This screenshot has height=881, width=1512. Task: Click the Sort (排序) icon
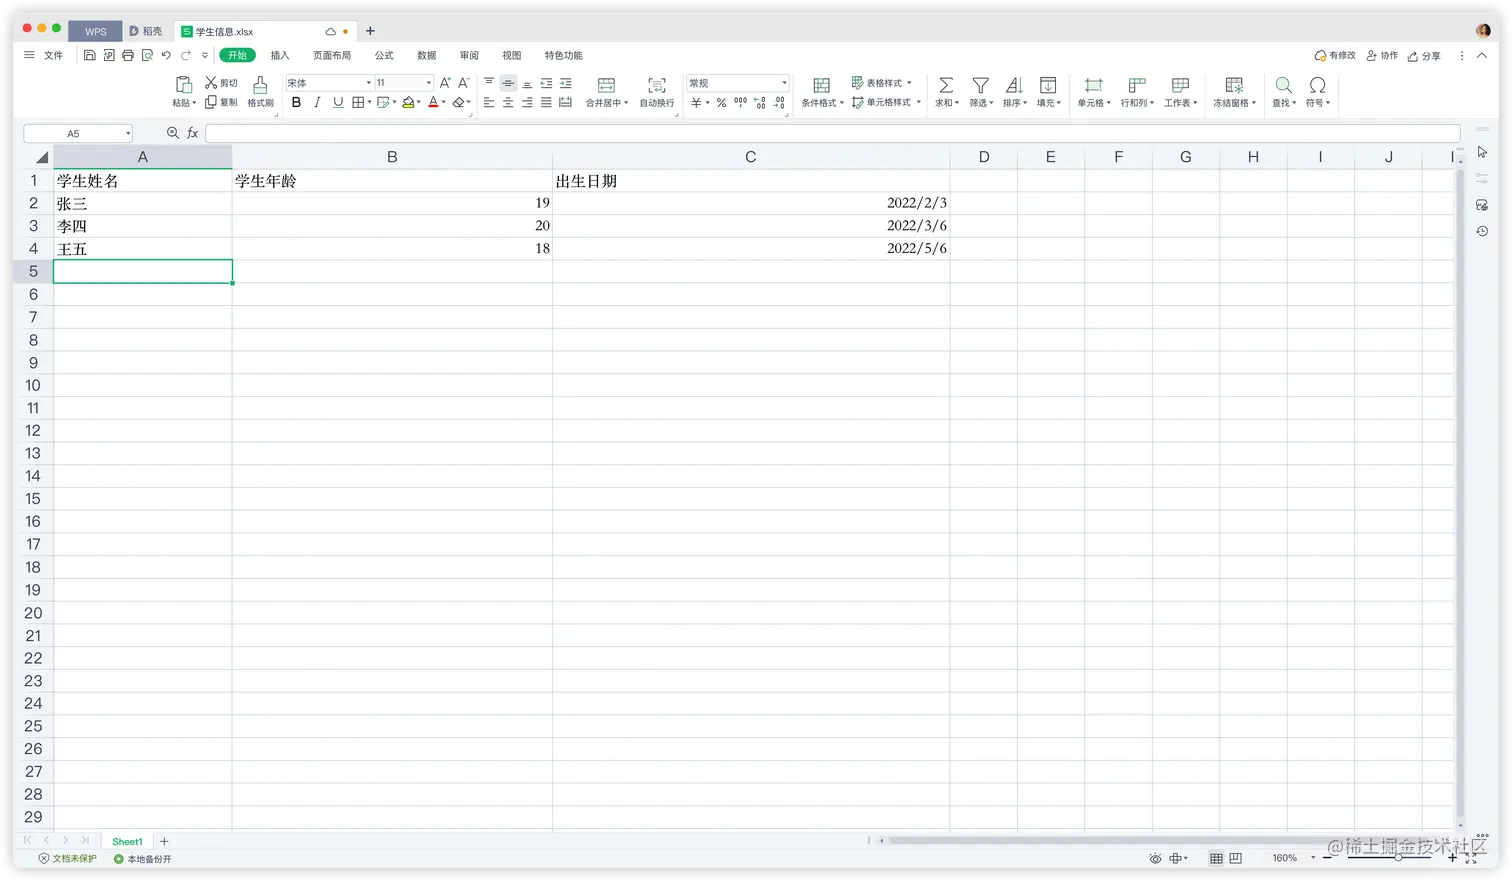1014,85
